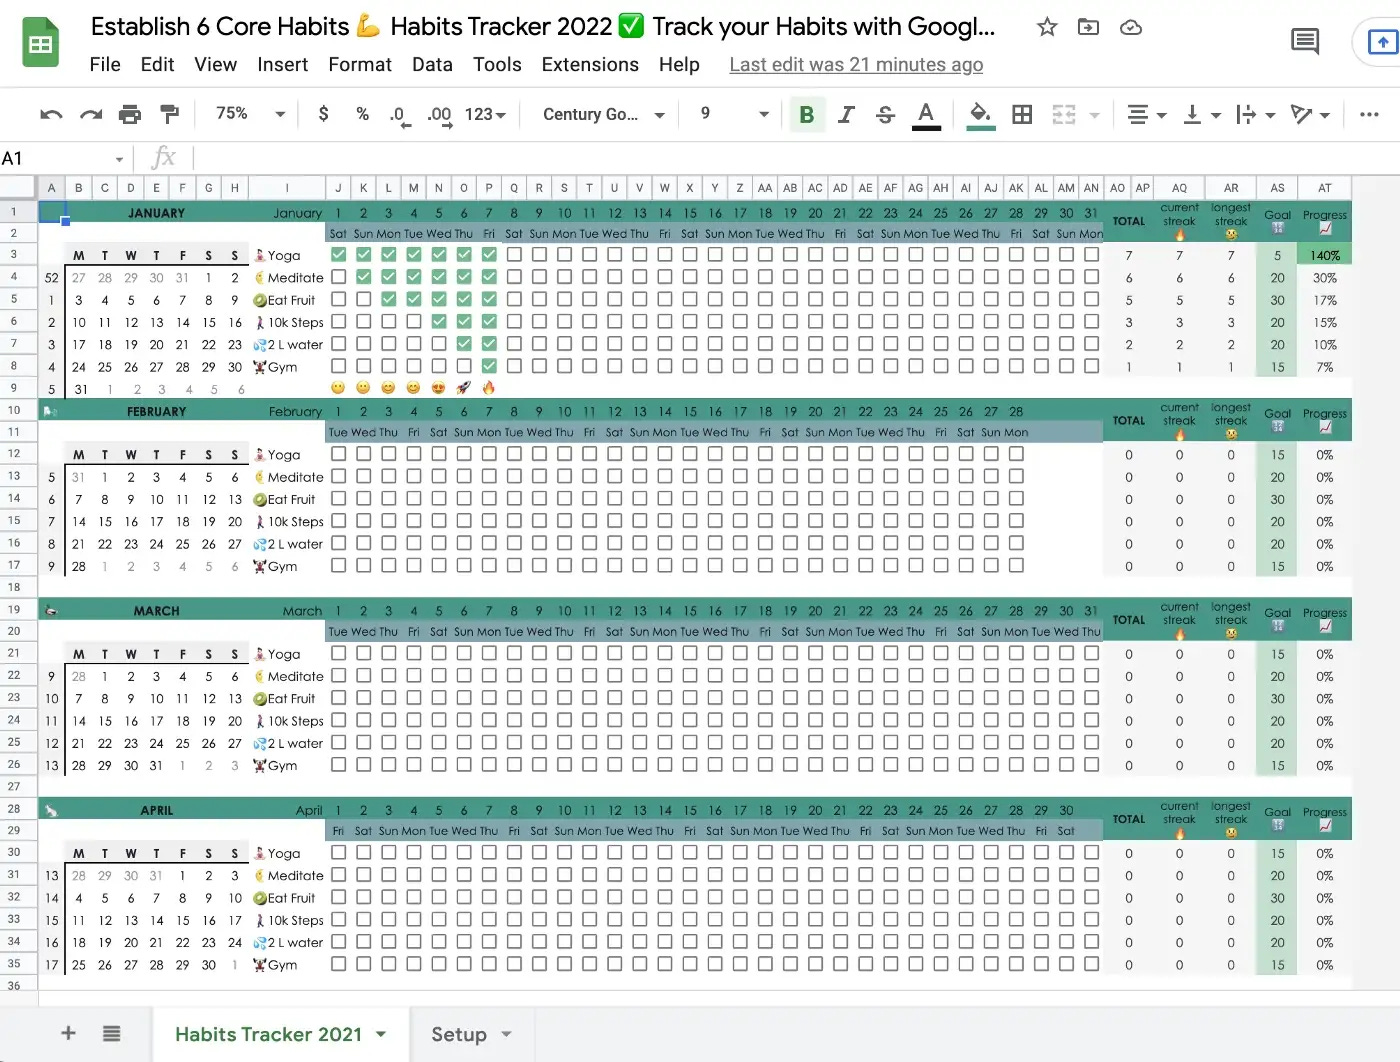
Task: Uncheck Yoga checkbox for January 1
Action: (338, 254)
